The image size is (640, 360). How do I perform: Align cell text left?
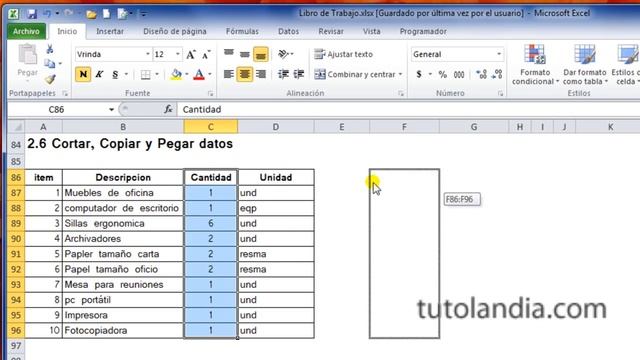pos(229,74)
